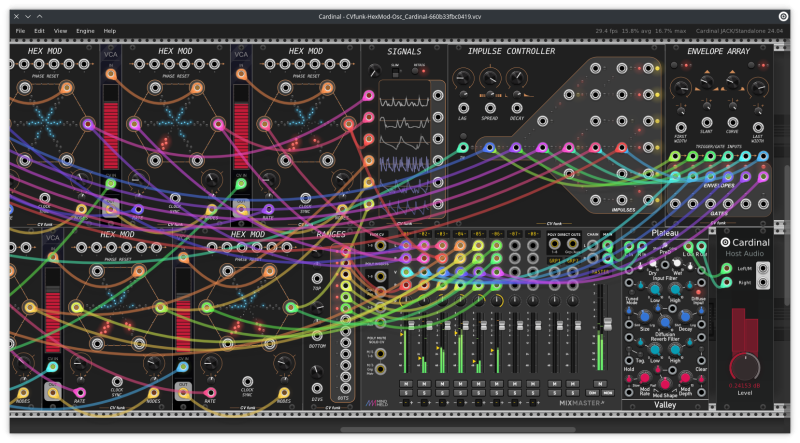Open the View menu
The height and width of the screenshot is (443, 800).
tap(60, 31)
